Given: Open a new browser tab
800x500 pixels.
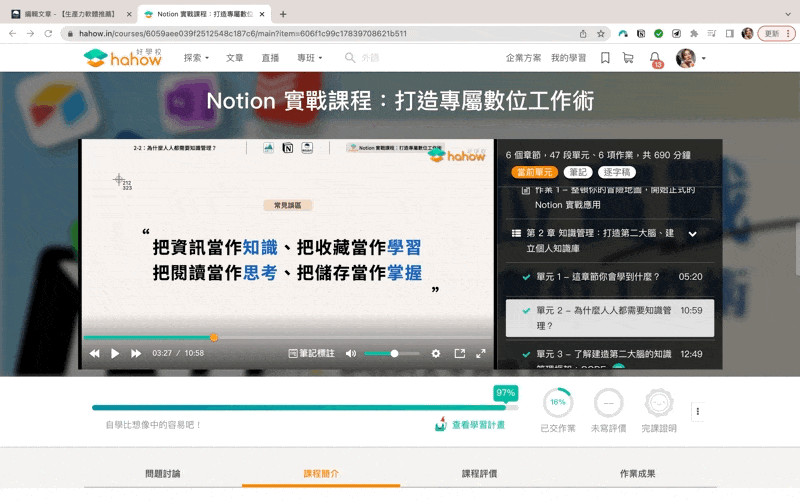Looking at the screenshot, I should (283, 14).
